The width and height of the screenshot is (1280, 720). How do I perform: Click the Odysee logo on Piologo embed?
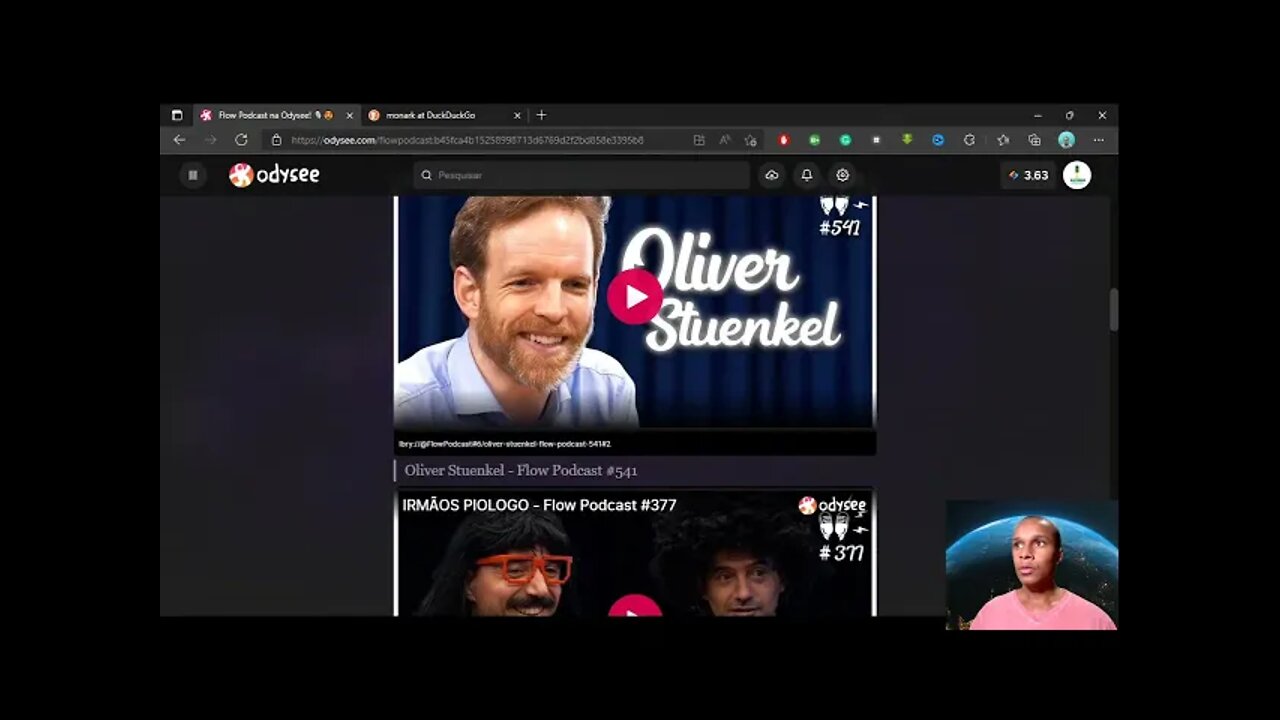[x=832, y=505]
